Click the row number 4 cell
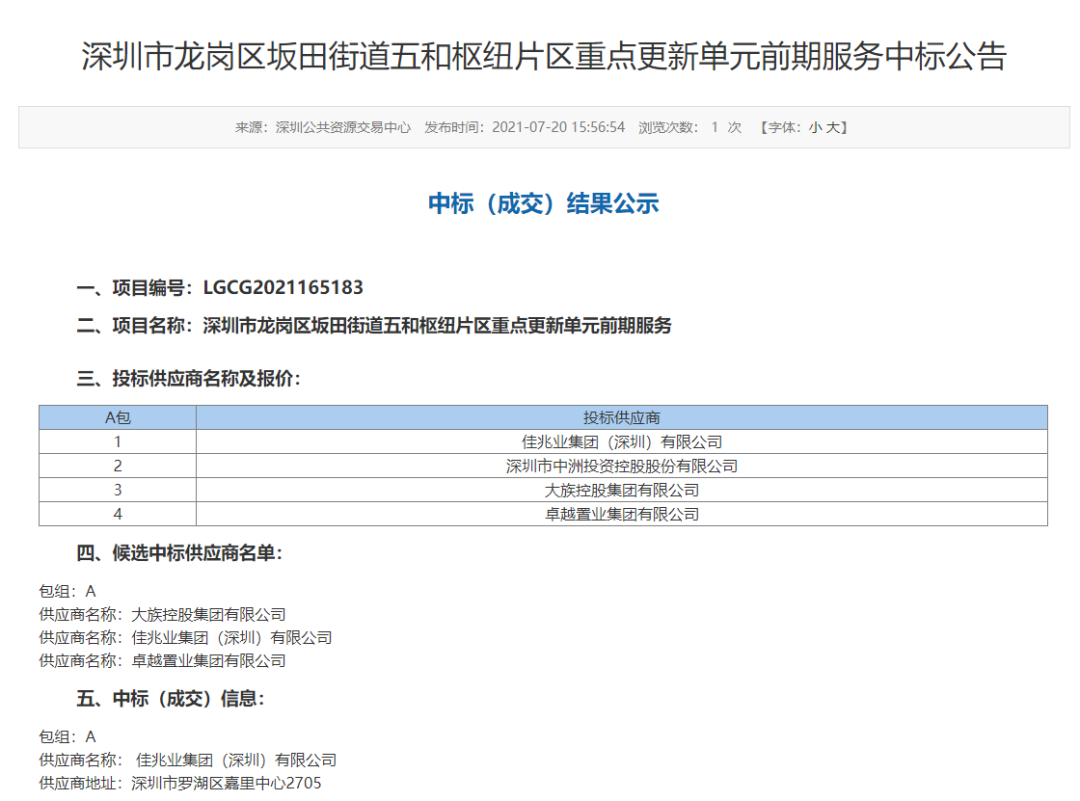This screenshot has width=1080, height=801. pyautogui.click(x=118, y=514)
